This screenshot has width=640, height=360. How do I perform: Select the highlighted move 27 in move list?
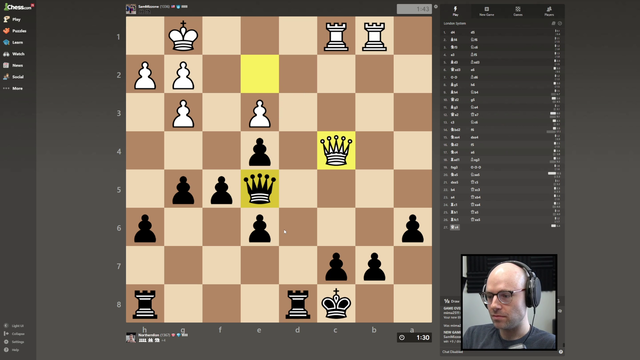click(455, 227)
